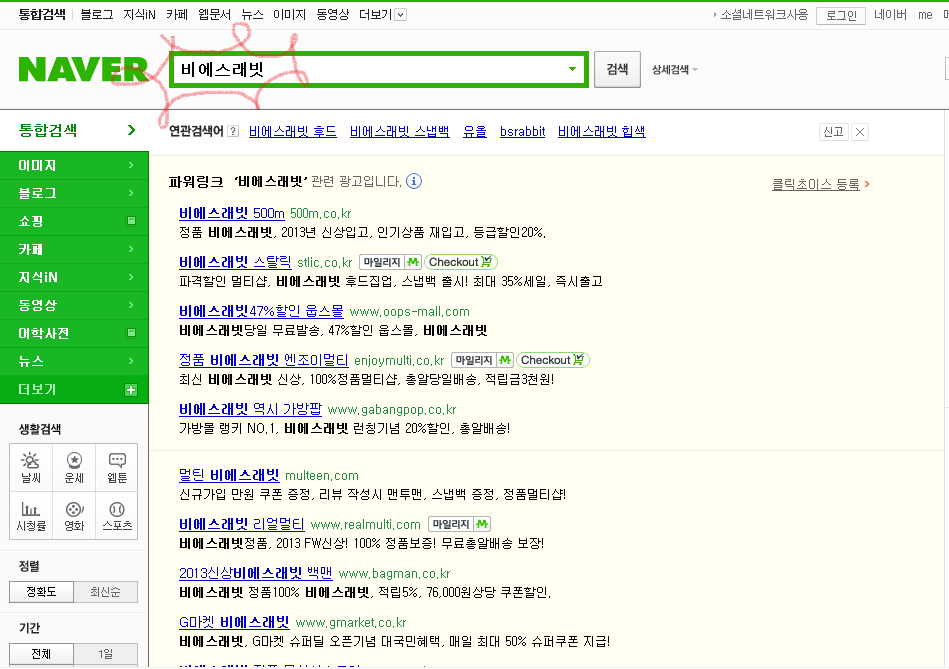Screen dimensions: 949x669
Task: Click help icon beside 연관검색어
Action: click(x=233, y=131)
